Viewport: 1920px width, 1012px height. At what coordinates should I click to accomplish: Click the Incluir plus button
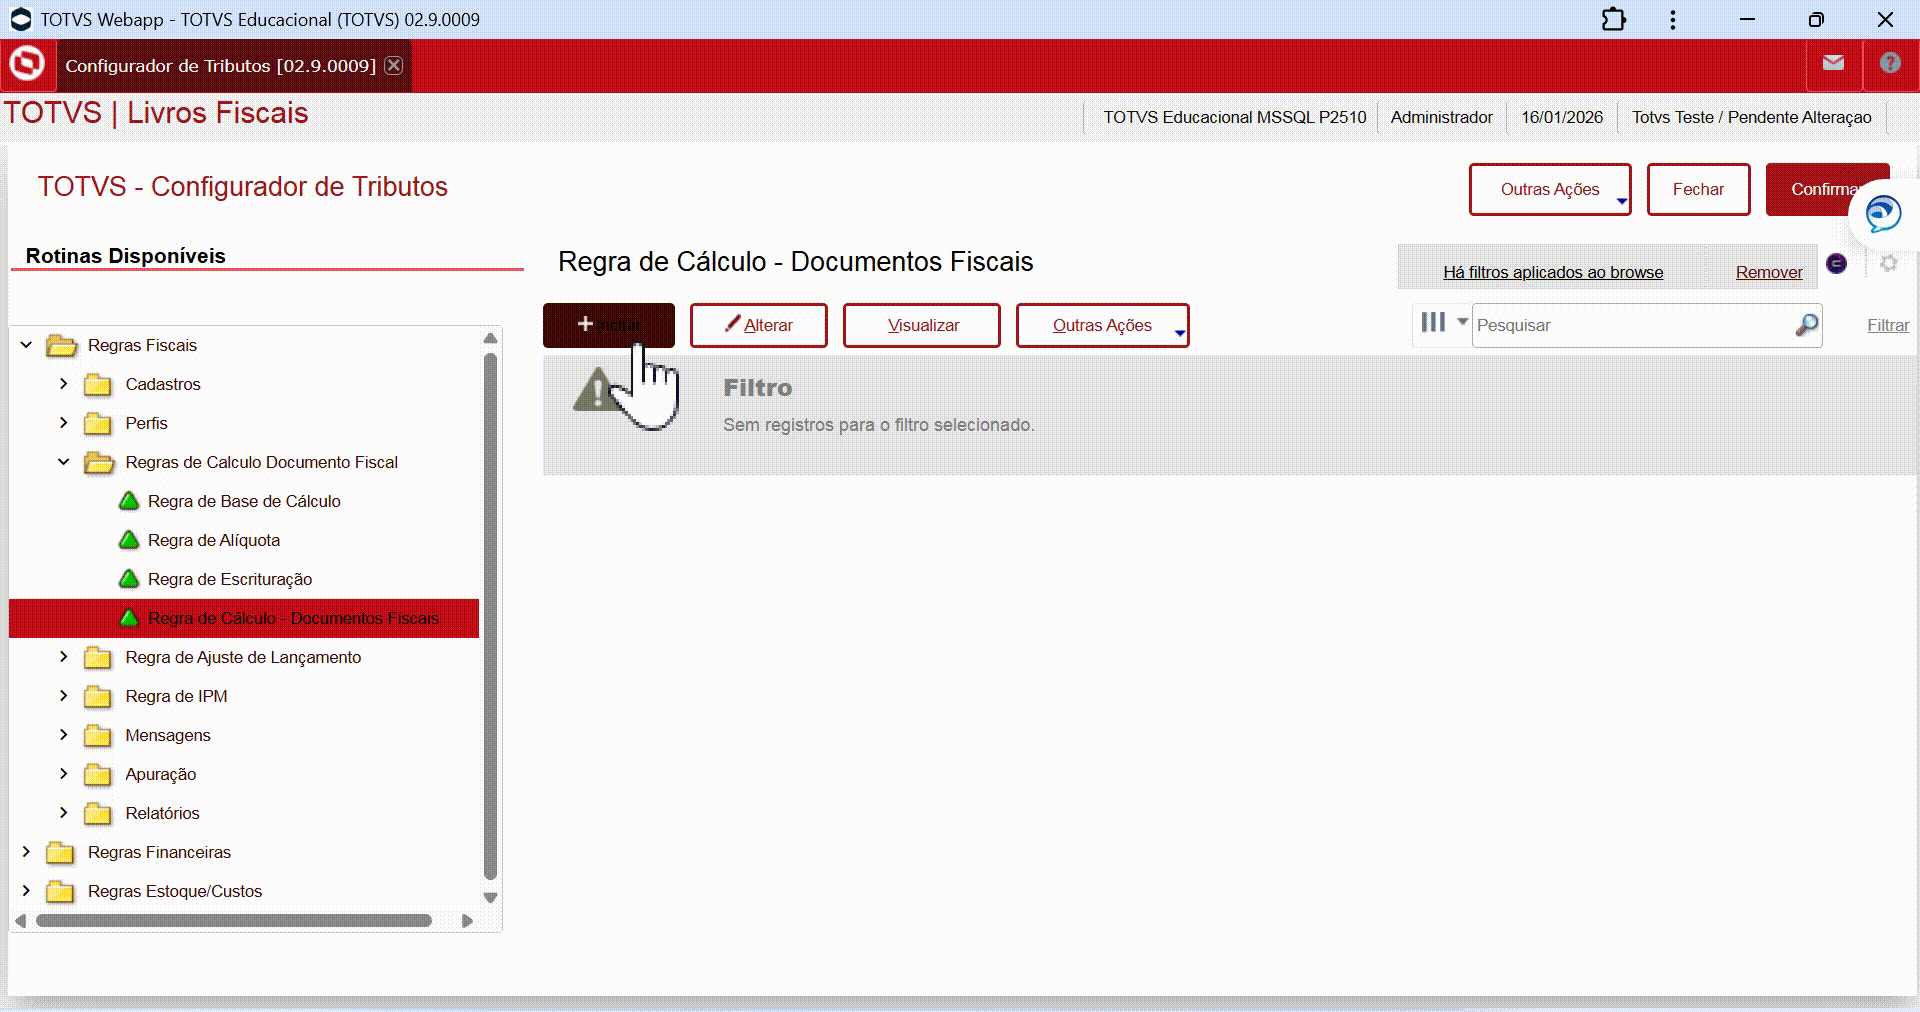point(608,325)
